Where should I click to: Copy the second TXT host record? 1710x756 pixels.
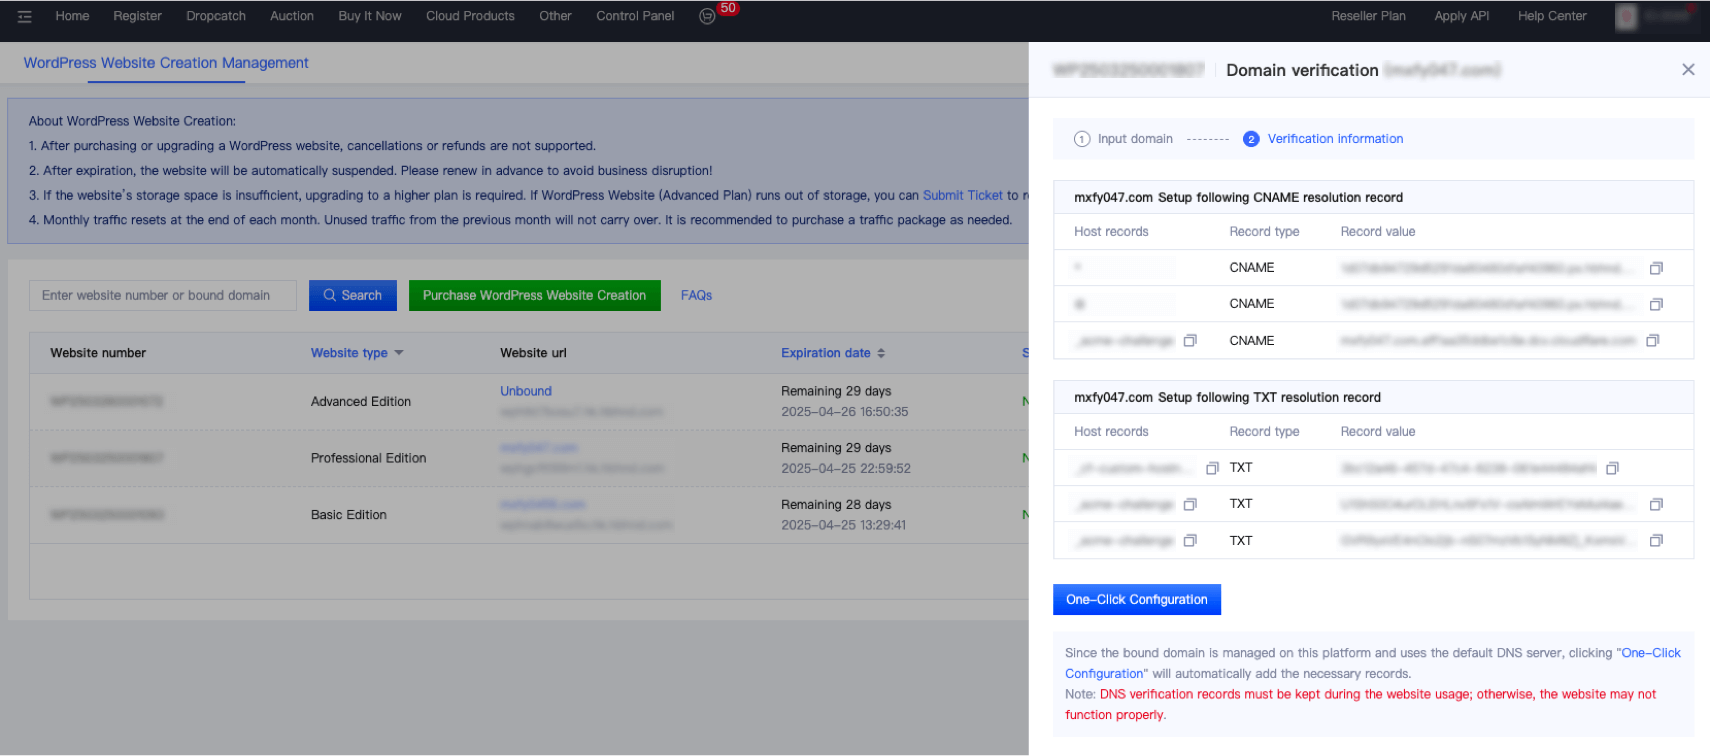pos(1190,504)
